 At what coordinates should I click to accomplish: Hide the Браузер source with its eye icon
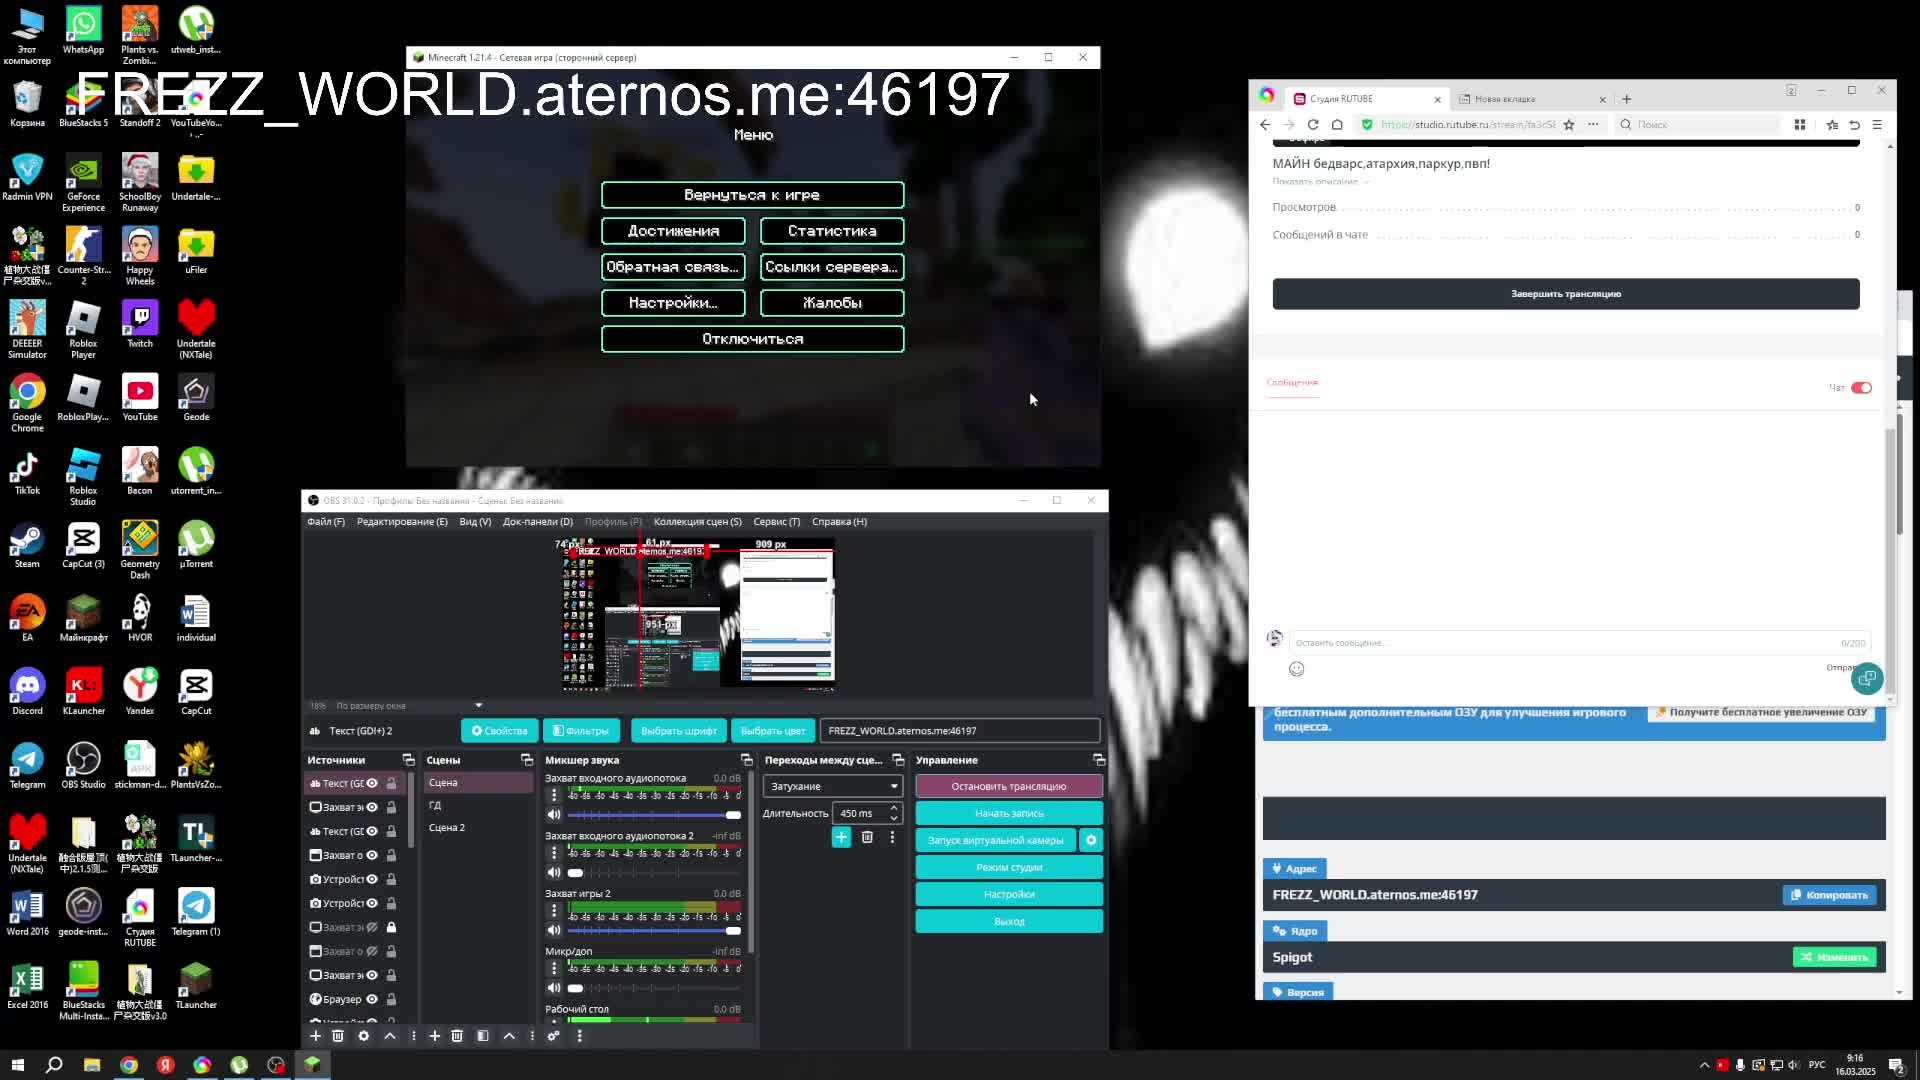coord(372,999)
